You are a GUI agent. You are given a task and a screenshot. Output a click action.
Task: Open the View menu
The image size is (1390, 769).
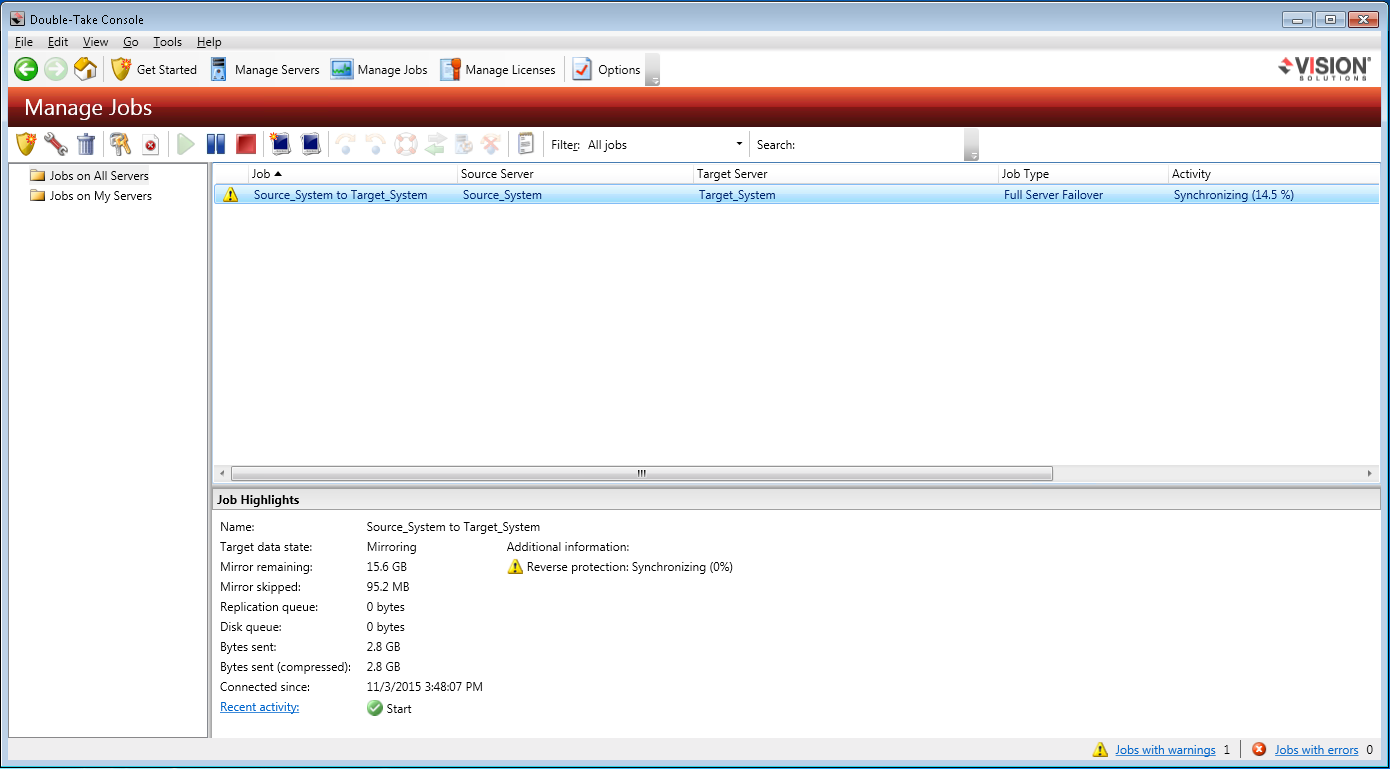click(x=95, y=42)
